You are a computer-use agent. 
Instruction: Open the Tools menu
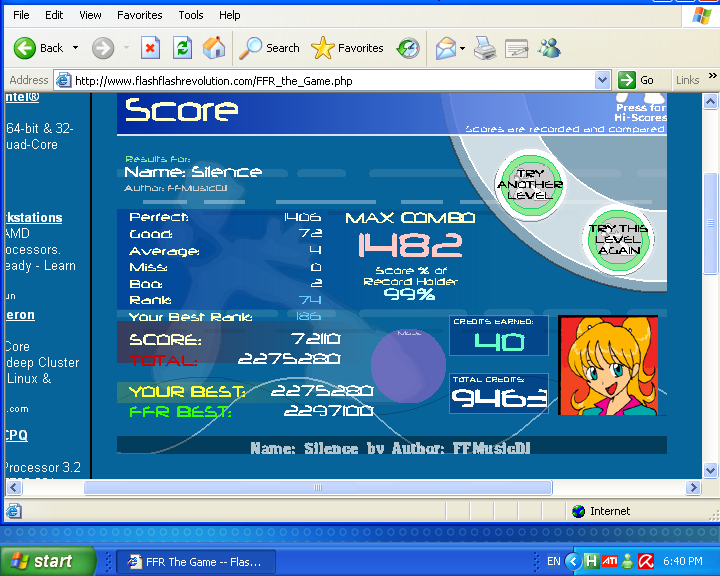190,15
